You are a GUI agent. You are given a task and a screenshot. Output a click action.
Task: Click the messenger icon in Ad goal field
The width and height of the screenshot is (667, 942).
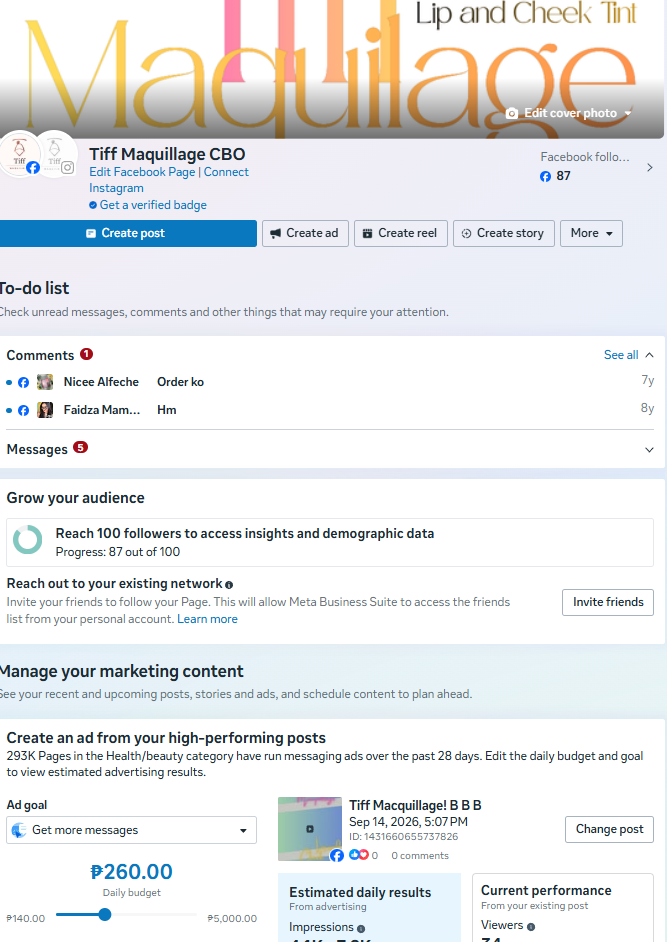coord(19,830)
